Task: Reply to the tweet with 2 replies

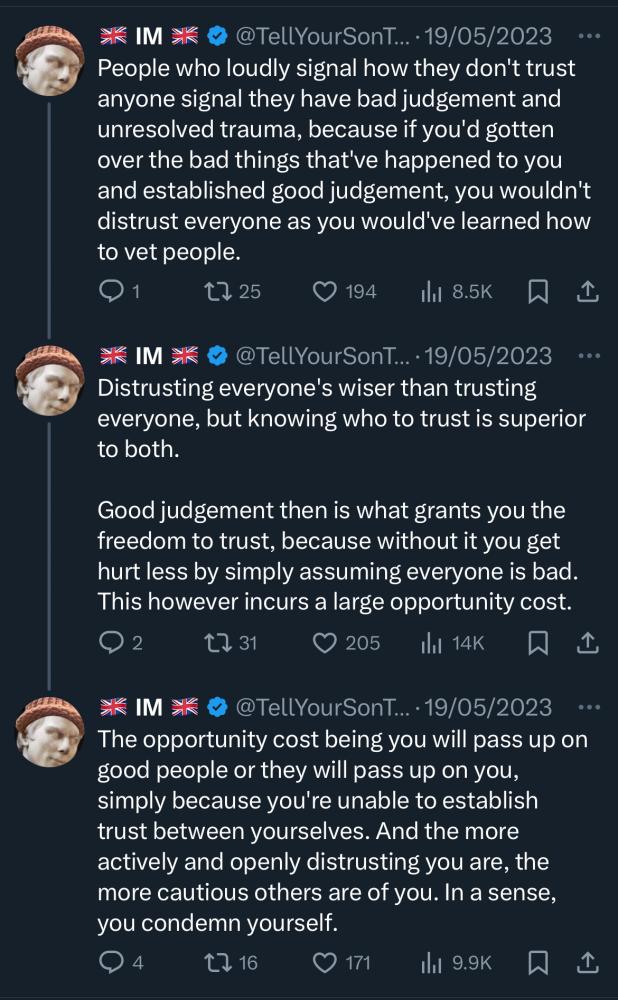Action: click(110, 643)
